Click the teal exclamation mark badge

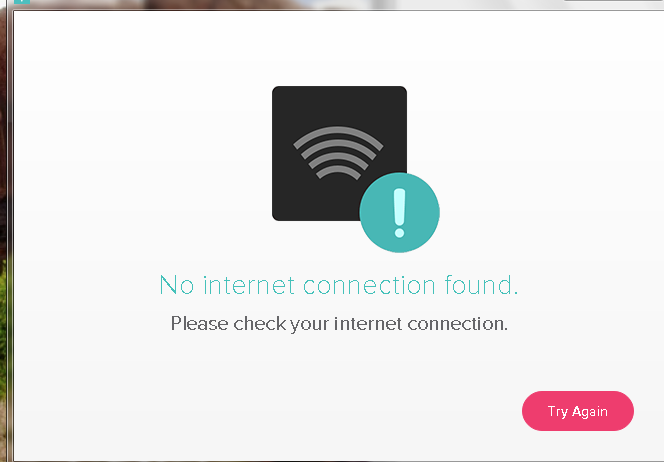(399, 213)
